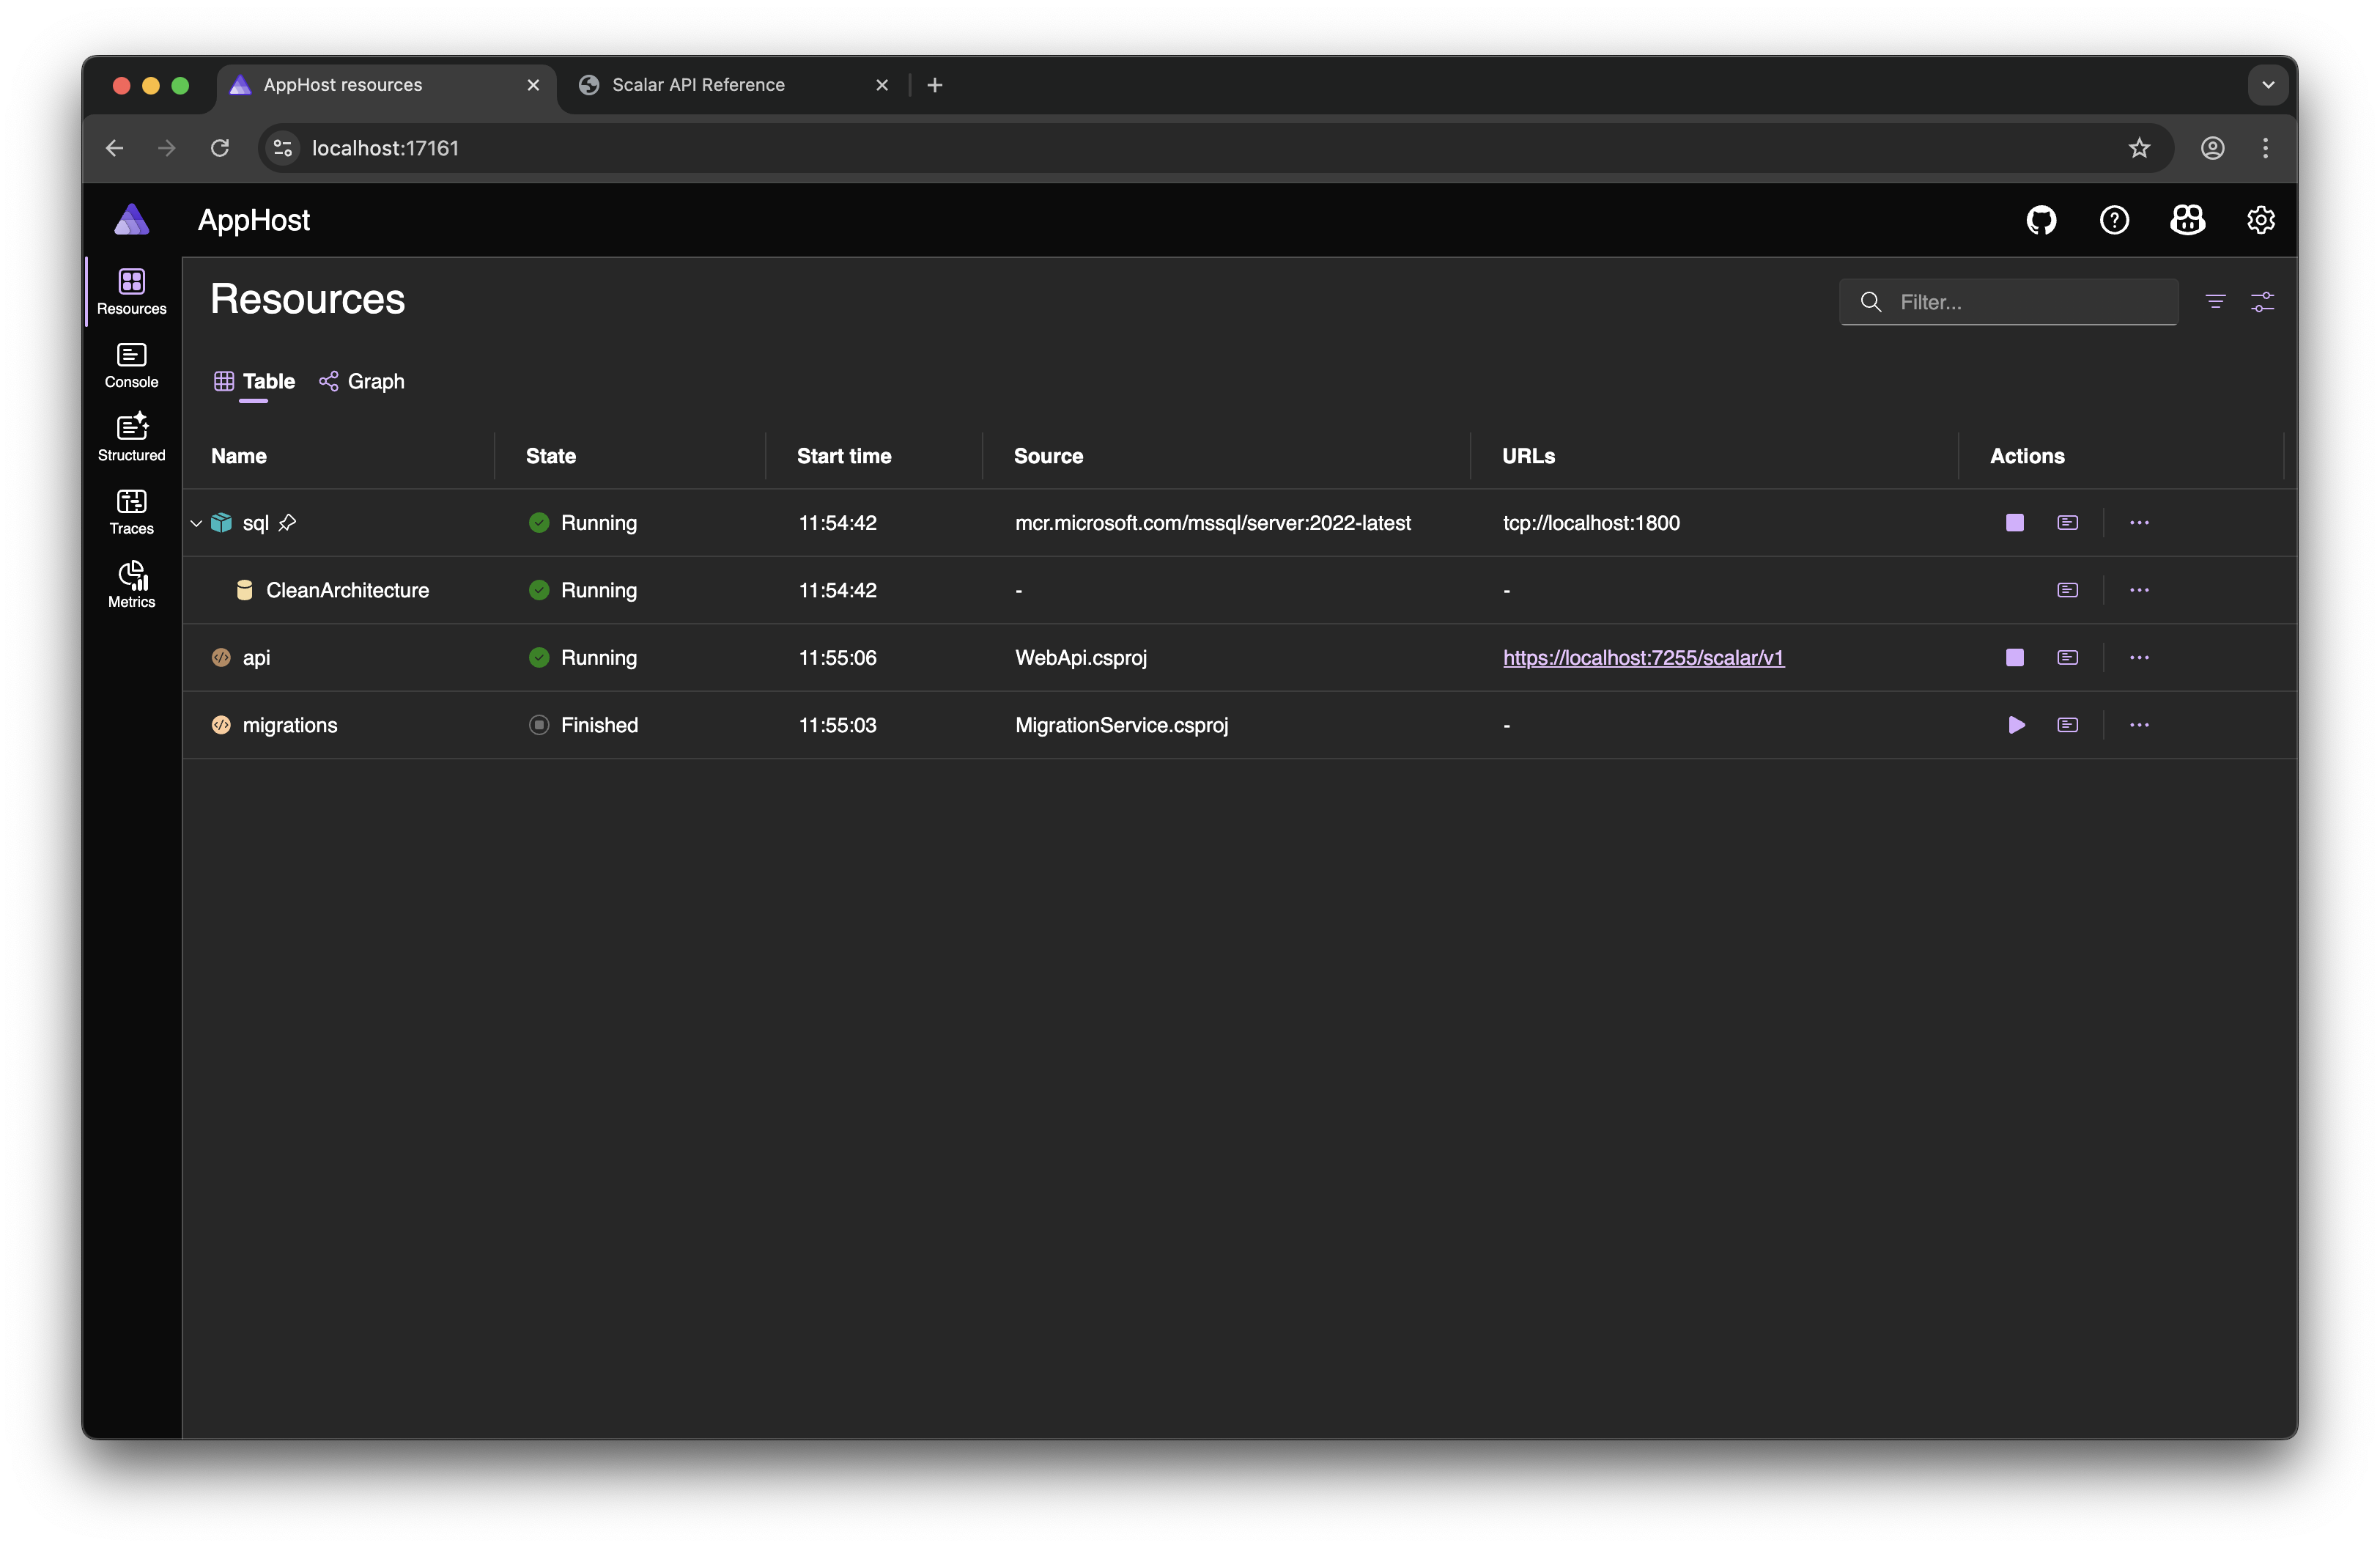Open the resource filter options icon
2380x1548 pixels.
[x=2215, y=302]
